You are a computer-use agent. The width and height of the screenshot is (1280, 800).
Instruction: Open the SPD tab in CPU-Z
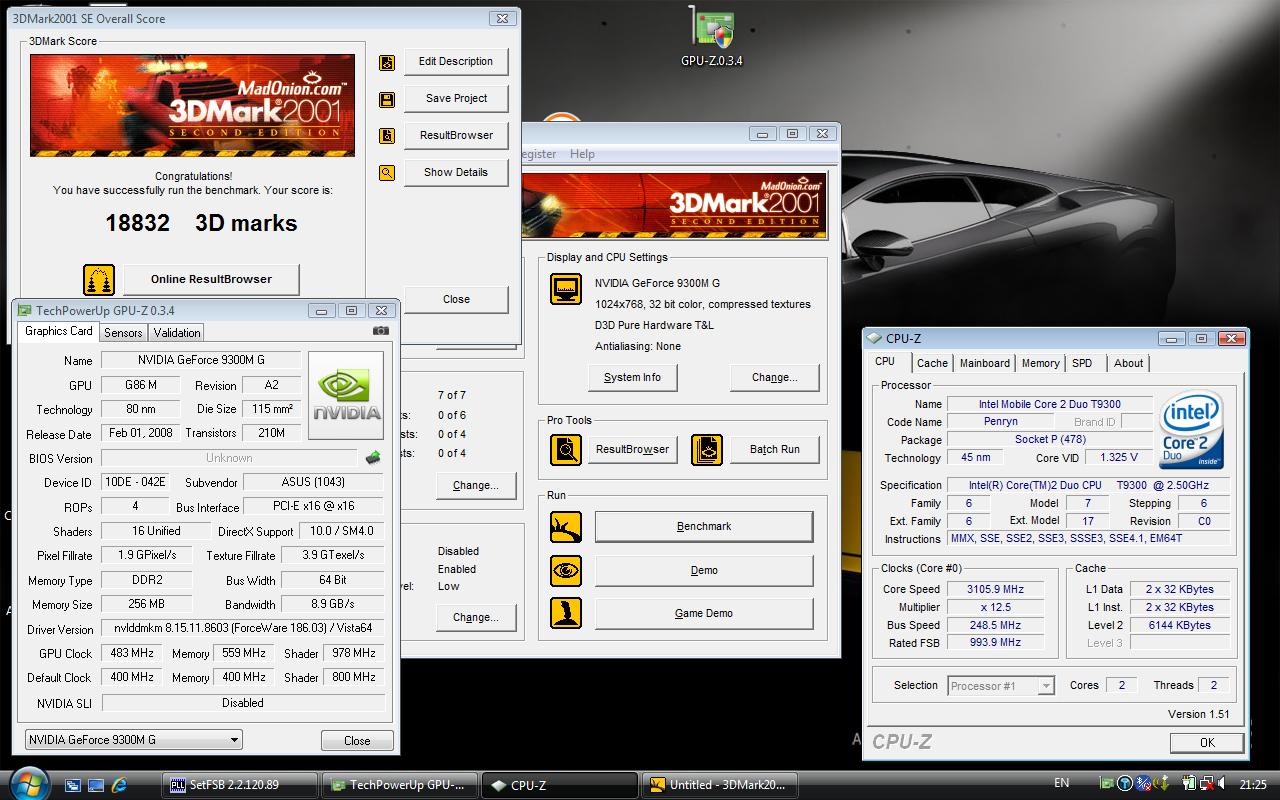coord(1082,363)
